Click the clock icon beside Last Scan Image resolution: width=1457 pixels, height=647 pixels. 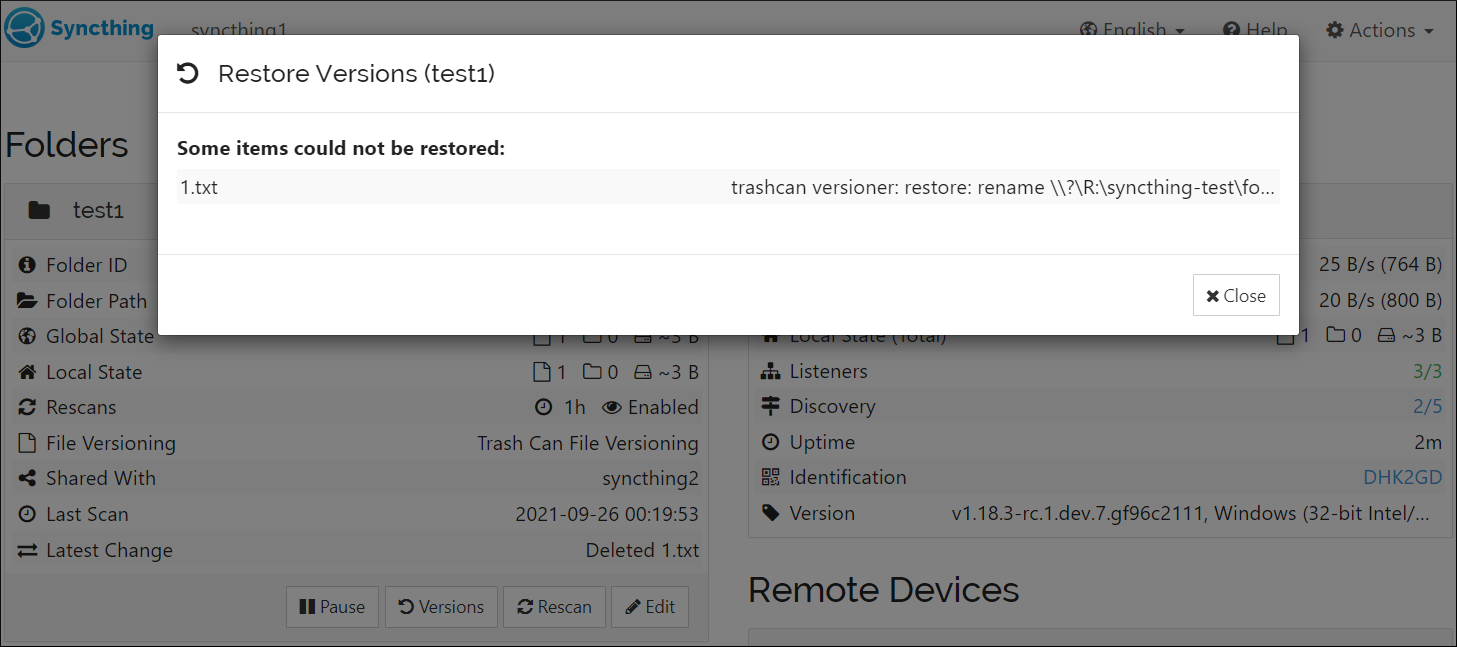[x=25, y=513]
